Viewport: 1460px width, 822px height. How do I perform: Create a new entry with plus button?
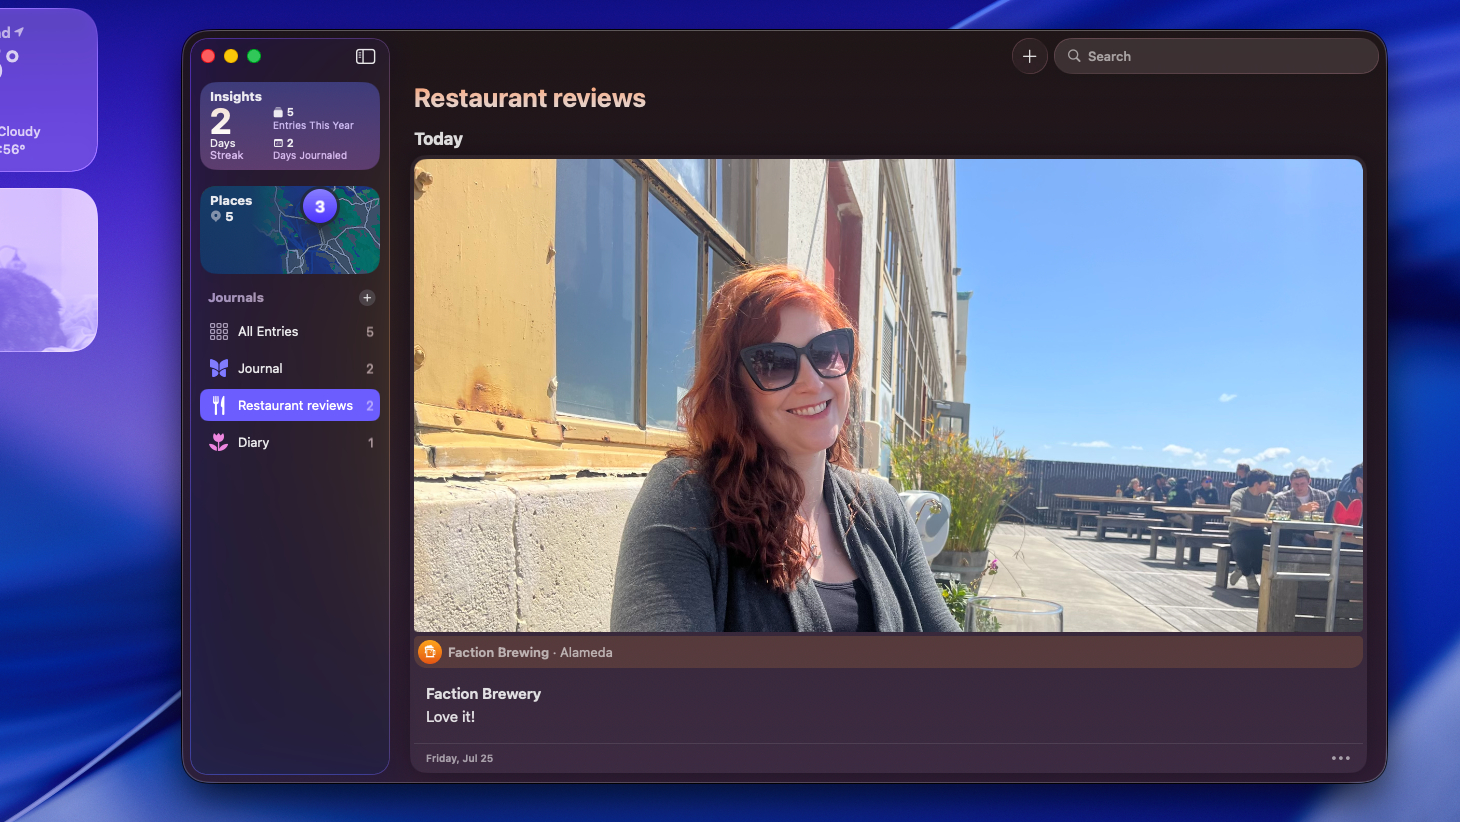[x=1029, y=56]
